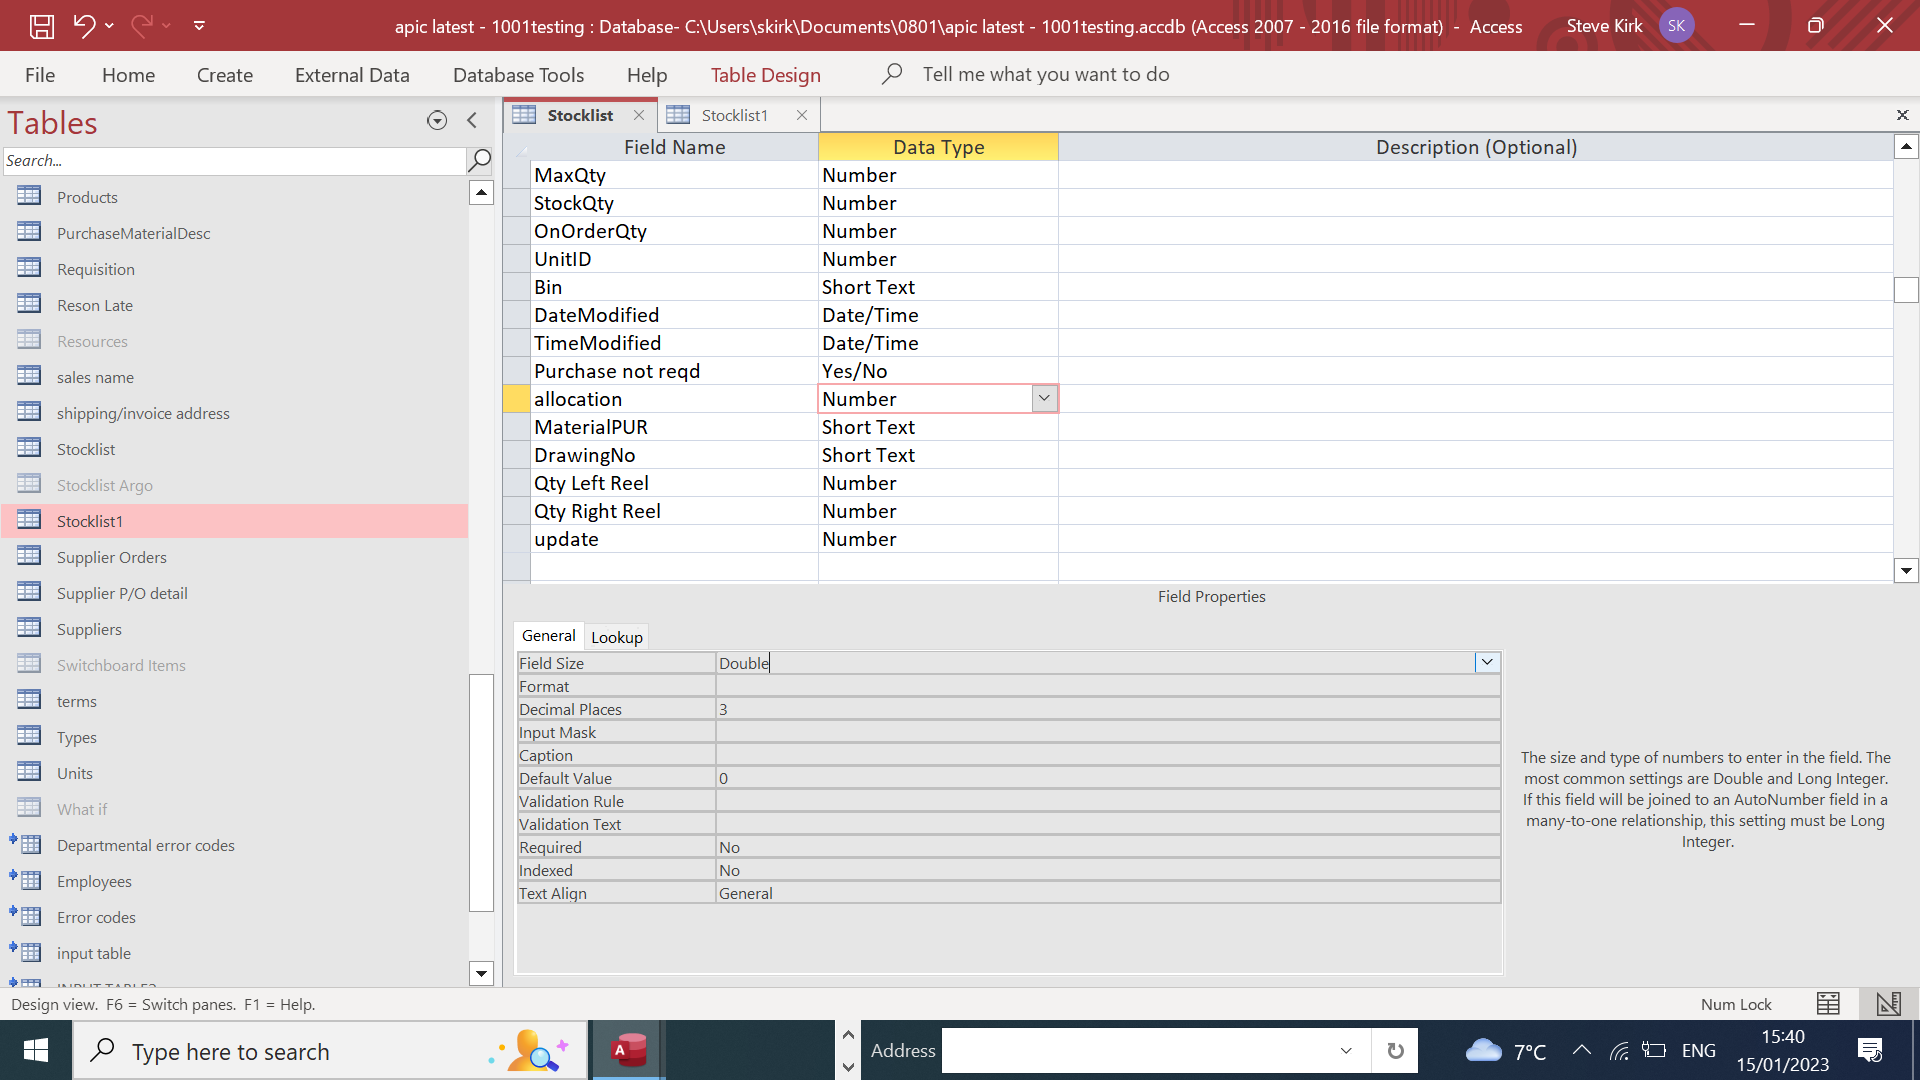This screenshot has height=1080, width=1920.
Task: Select the Employees linked table icon
Action: 26,880
